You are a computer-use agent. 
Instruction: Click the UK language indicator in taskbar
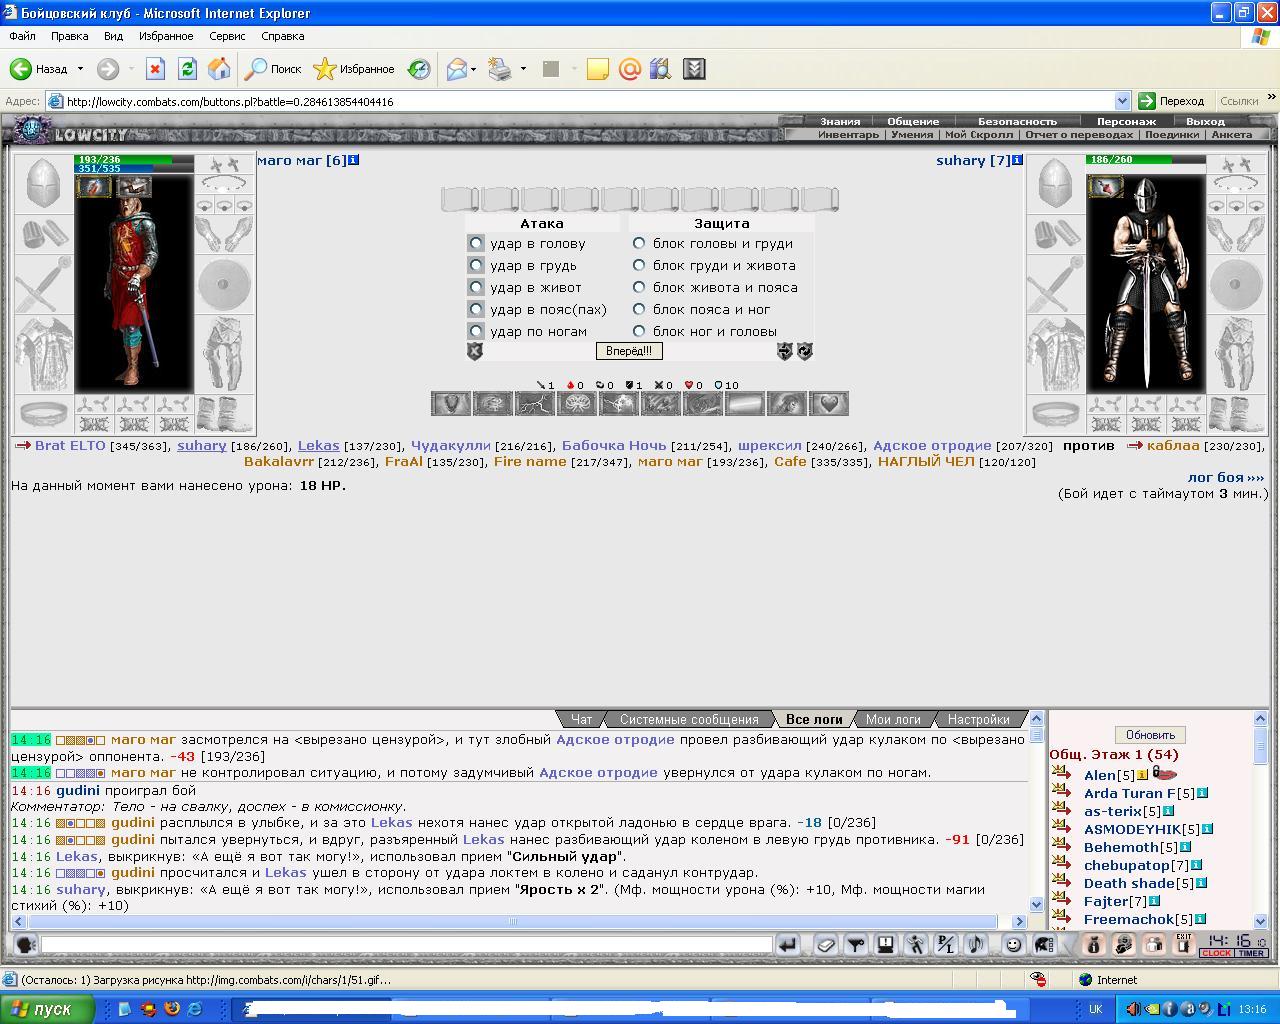click(1095, 1009)
